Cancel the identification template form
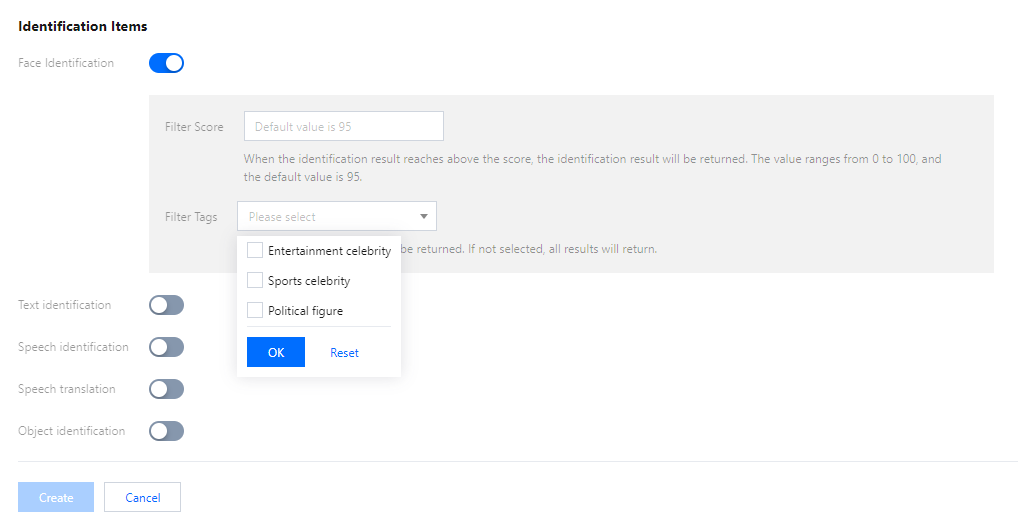This screenshot has width=1028, height=524. (x=142, y=497)
